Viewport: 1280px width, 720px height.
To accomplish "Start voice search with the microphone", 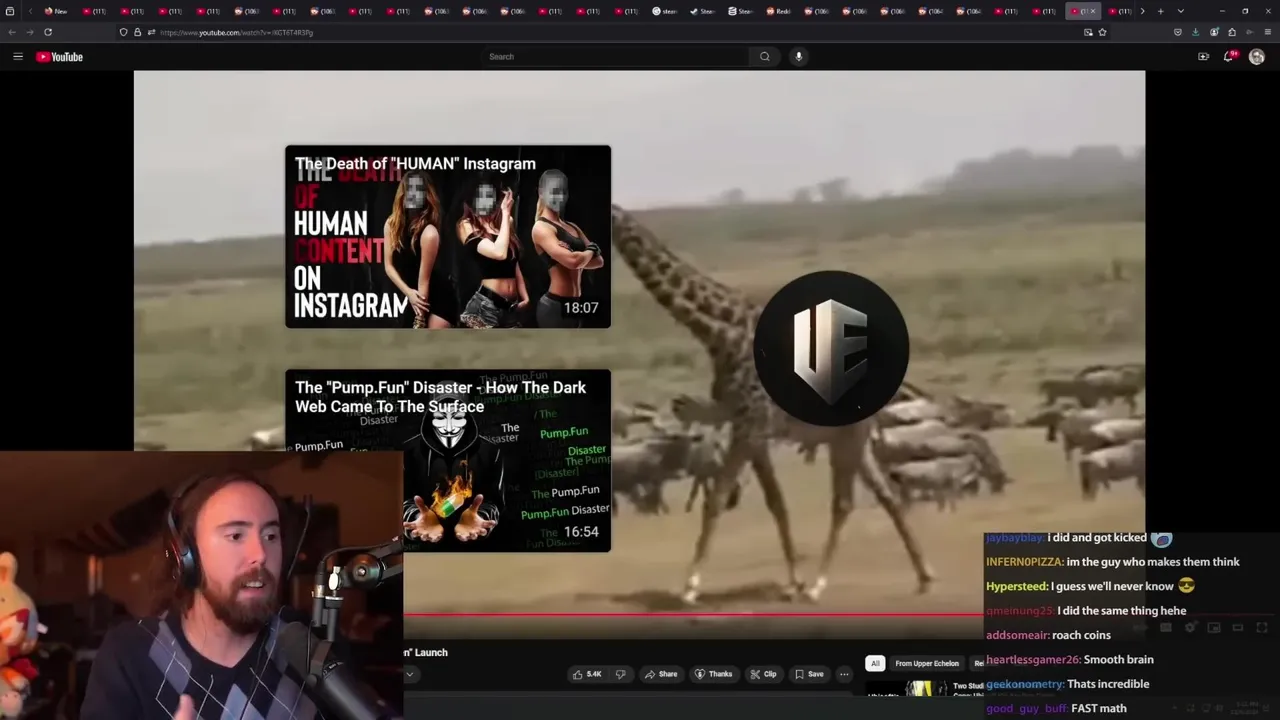I will click(x=798, y=57).
